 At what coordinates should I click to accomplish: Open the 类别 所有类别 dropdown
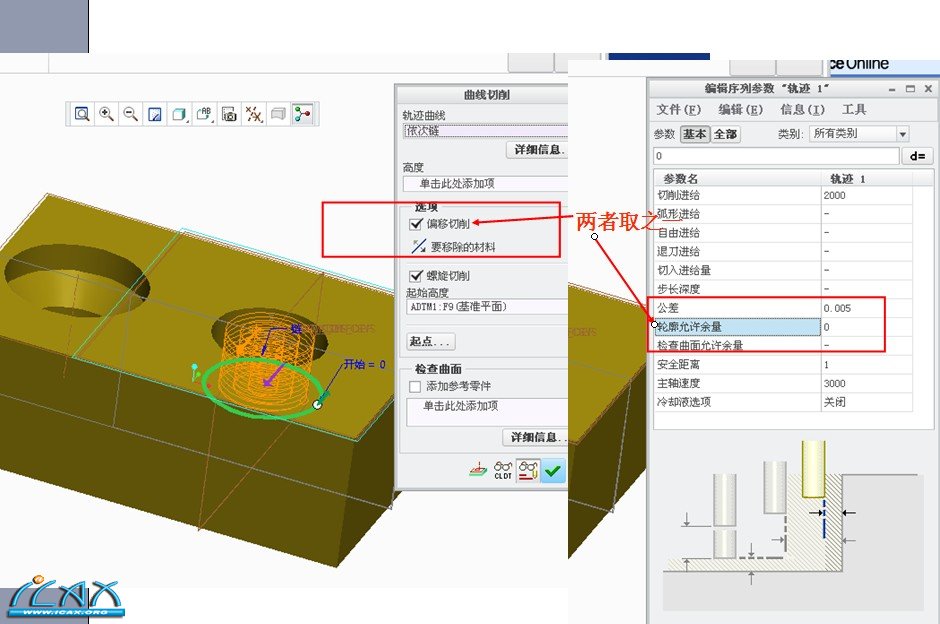858,133
